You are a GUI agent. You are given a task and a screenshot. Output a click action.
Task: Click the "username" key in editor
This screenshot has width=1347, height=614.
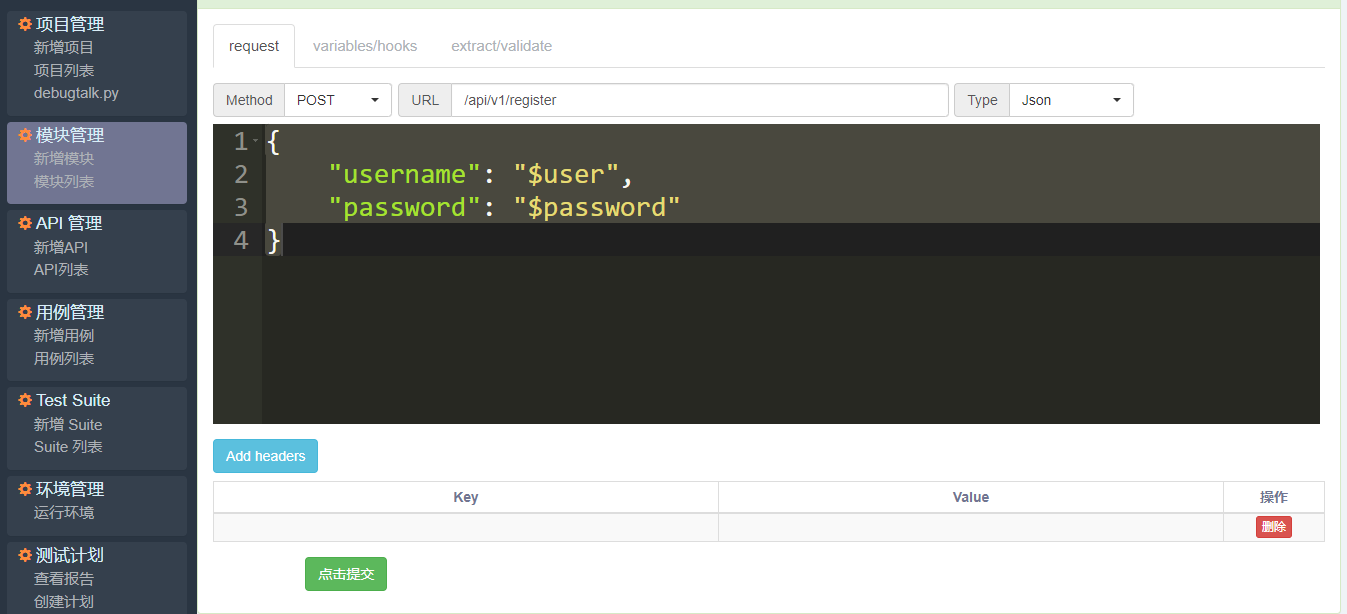[405, 175]
